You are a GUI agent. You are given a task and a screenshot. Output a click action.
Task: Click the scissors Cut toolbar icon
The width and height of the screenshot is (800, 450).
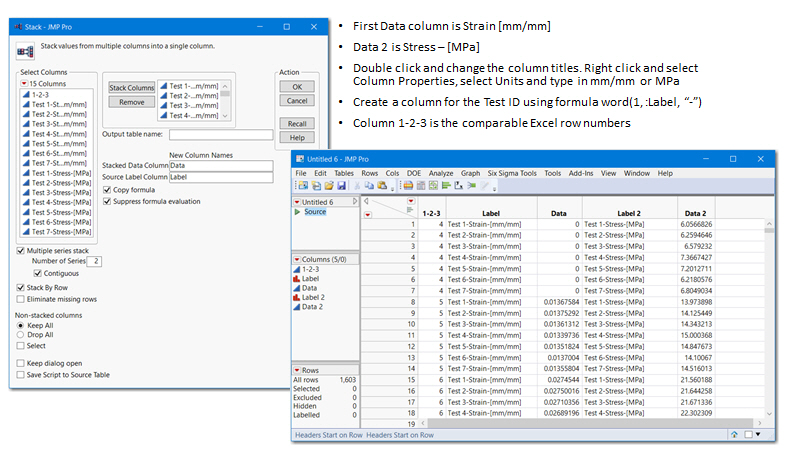357,186
